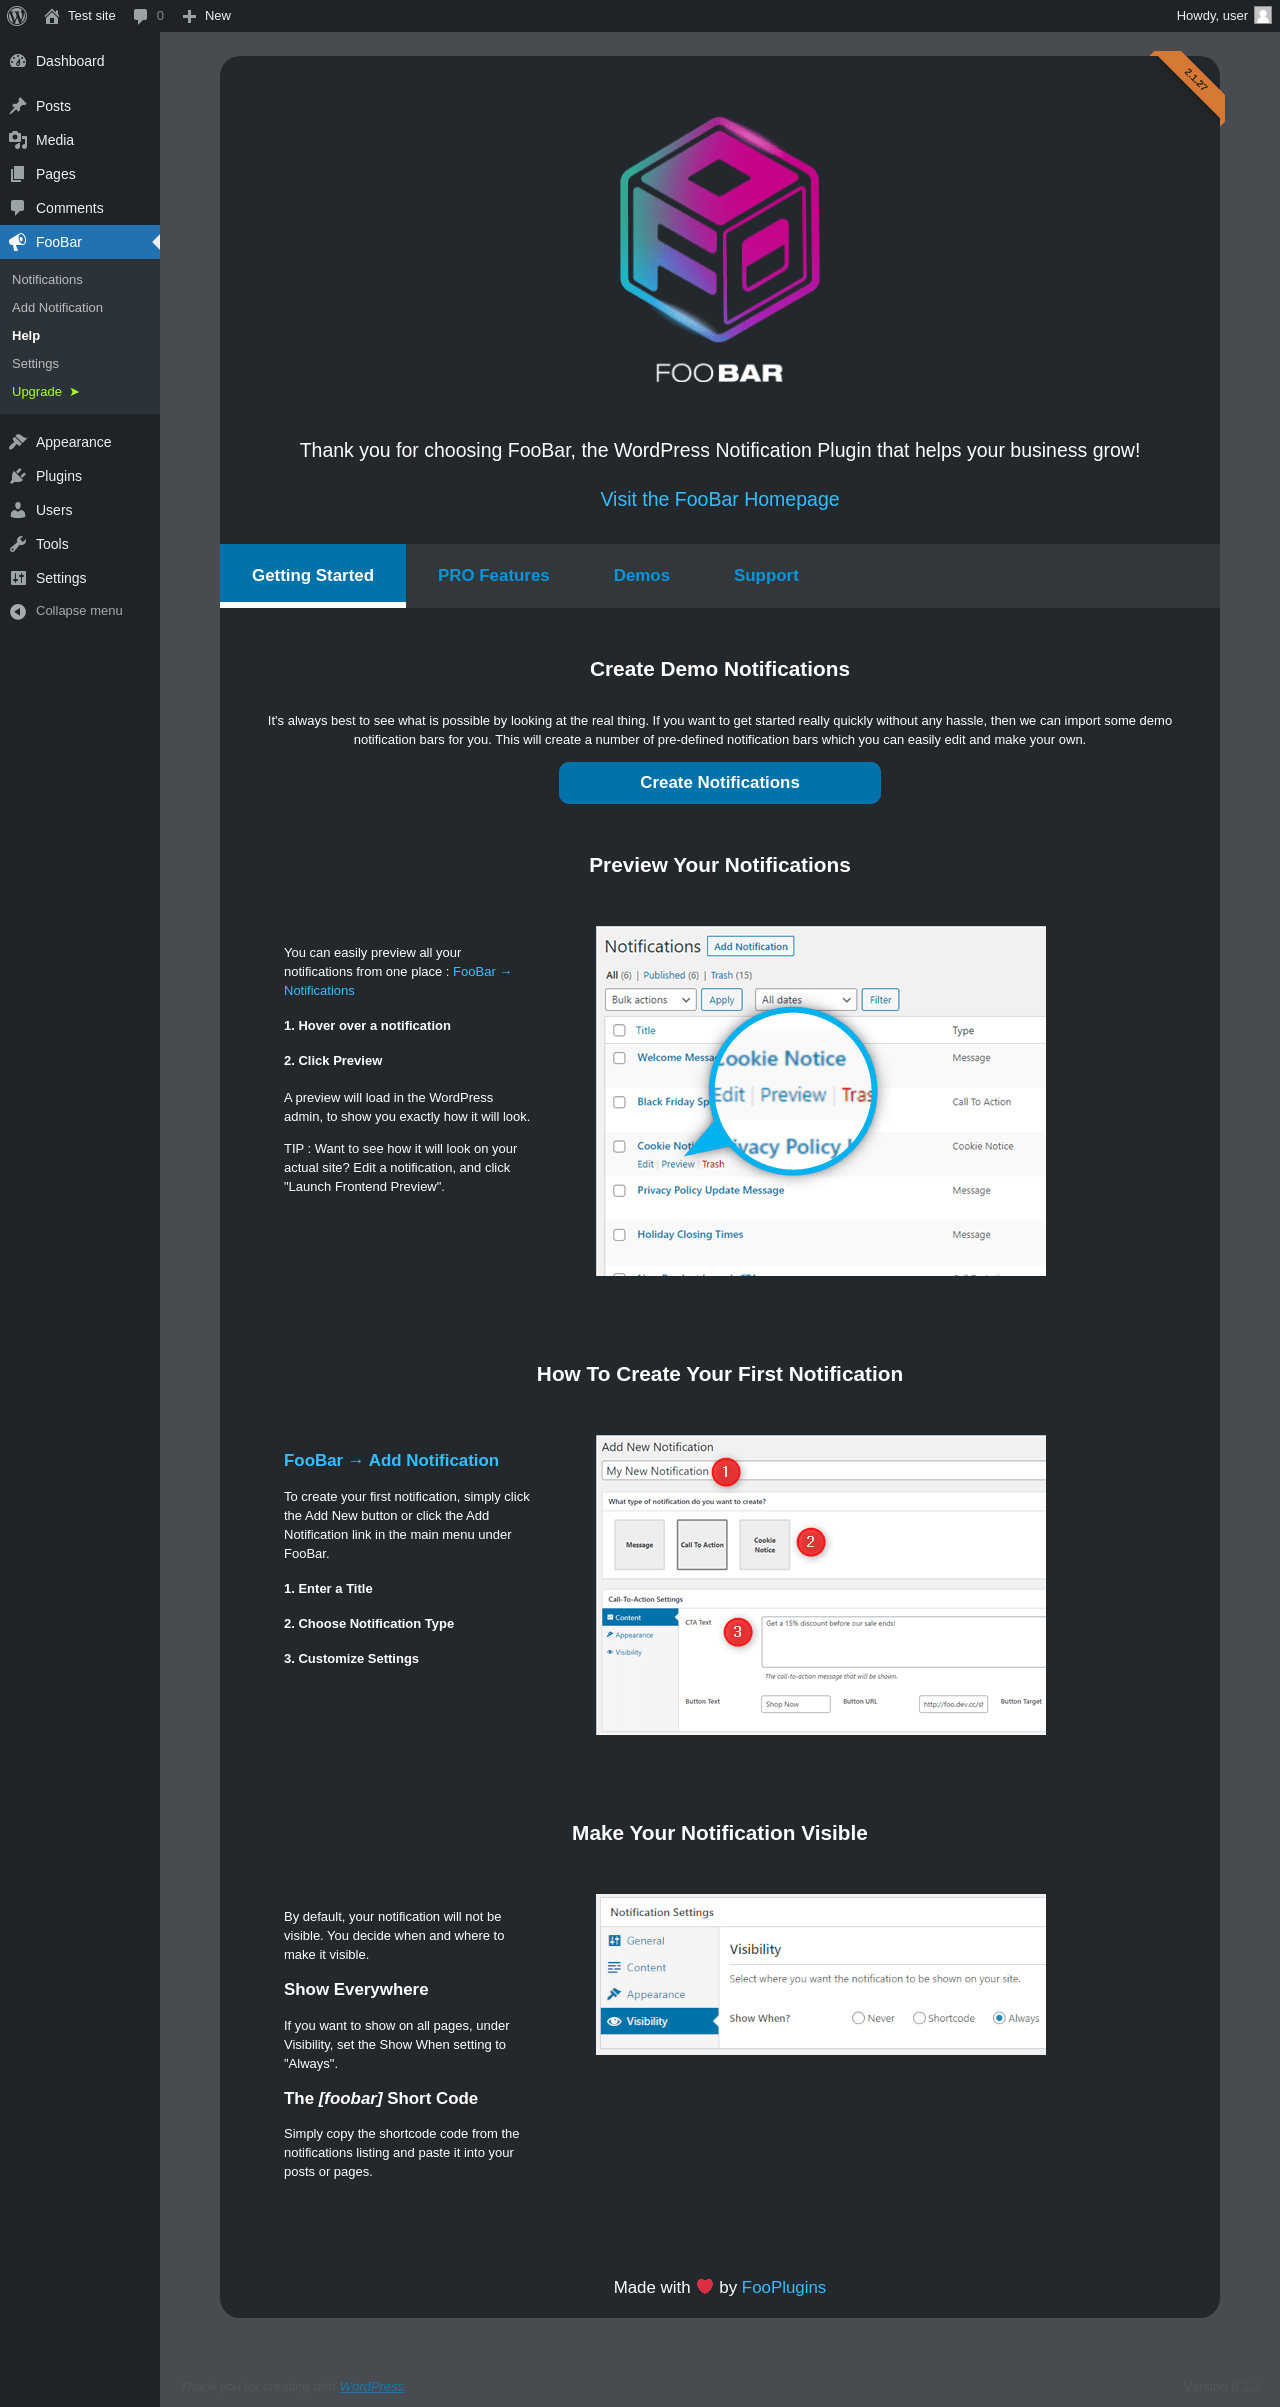Open Add Notification submenu item
This screenshot has width=1280, height=2407.
57,308
